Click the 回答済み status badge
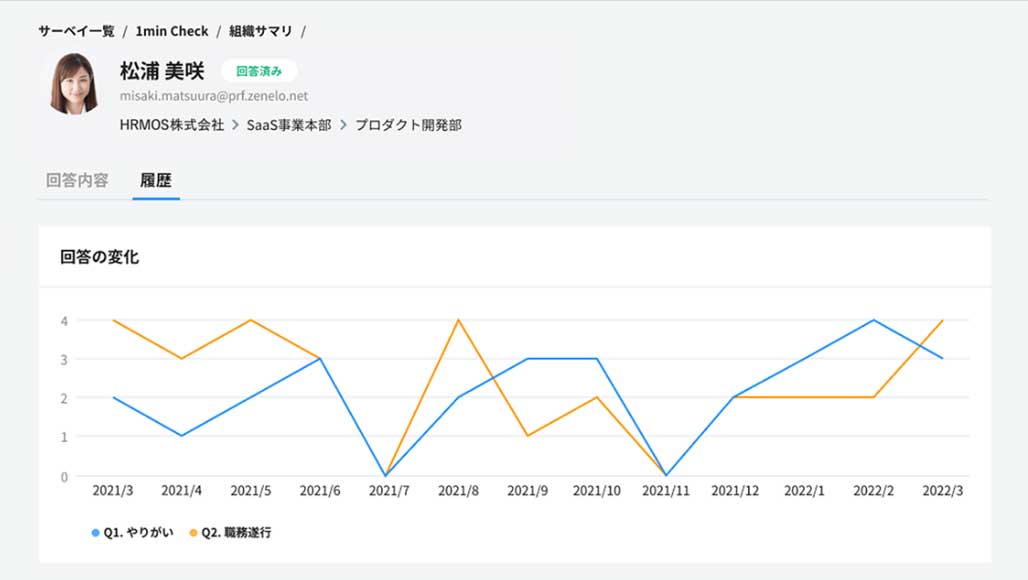Screen dimensions: 1028x580 pyautogui.click(x=259, y=71)
